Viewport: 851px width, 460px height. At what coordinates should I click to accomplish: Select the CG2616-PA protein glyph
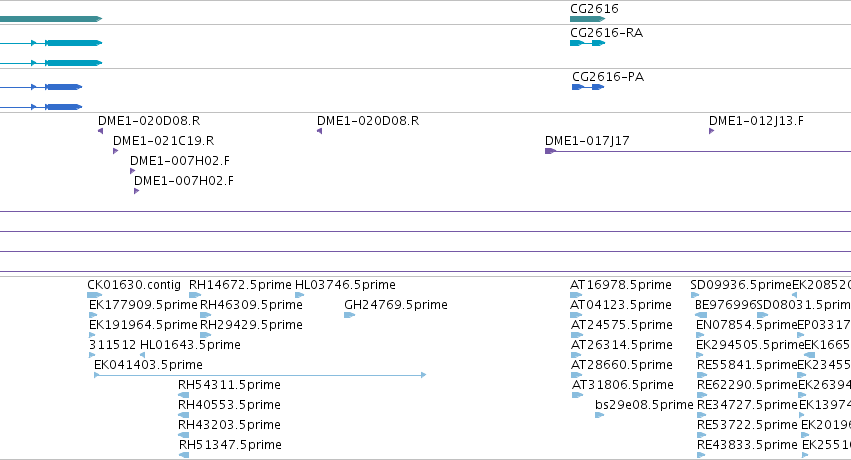click(x=588, y=87)
